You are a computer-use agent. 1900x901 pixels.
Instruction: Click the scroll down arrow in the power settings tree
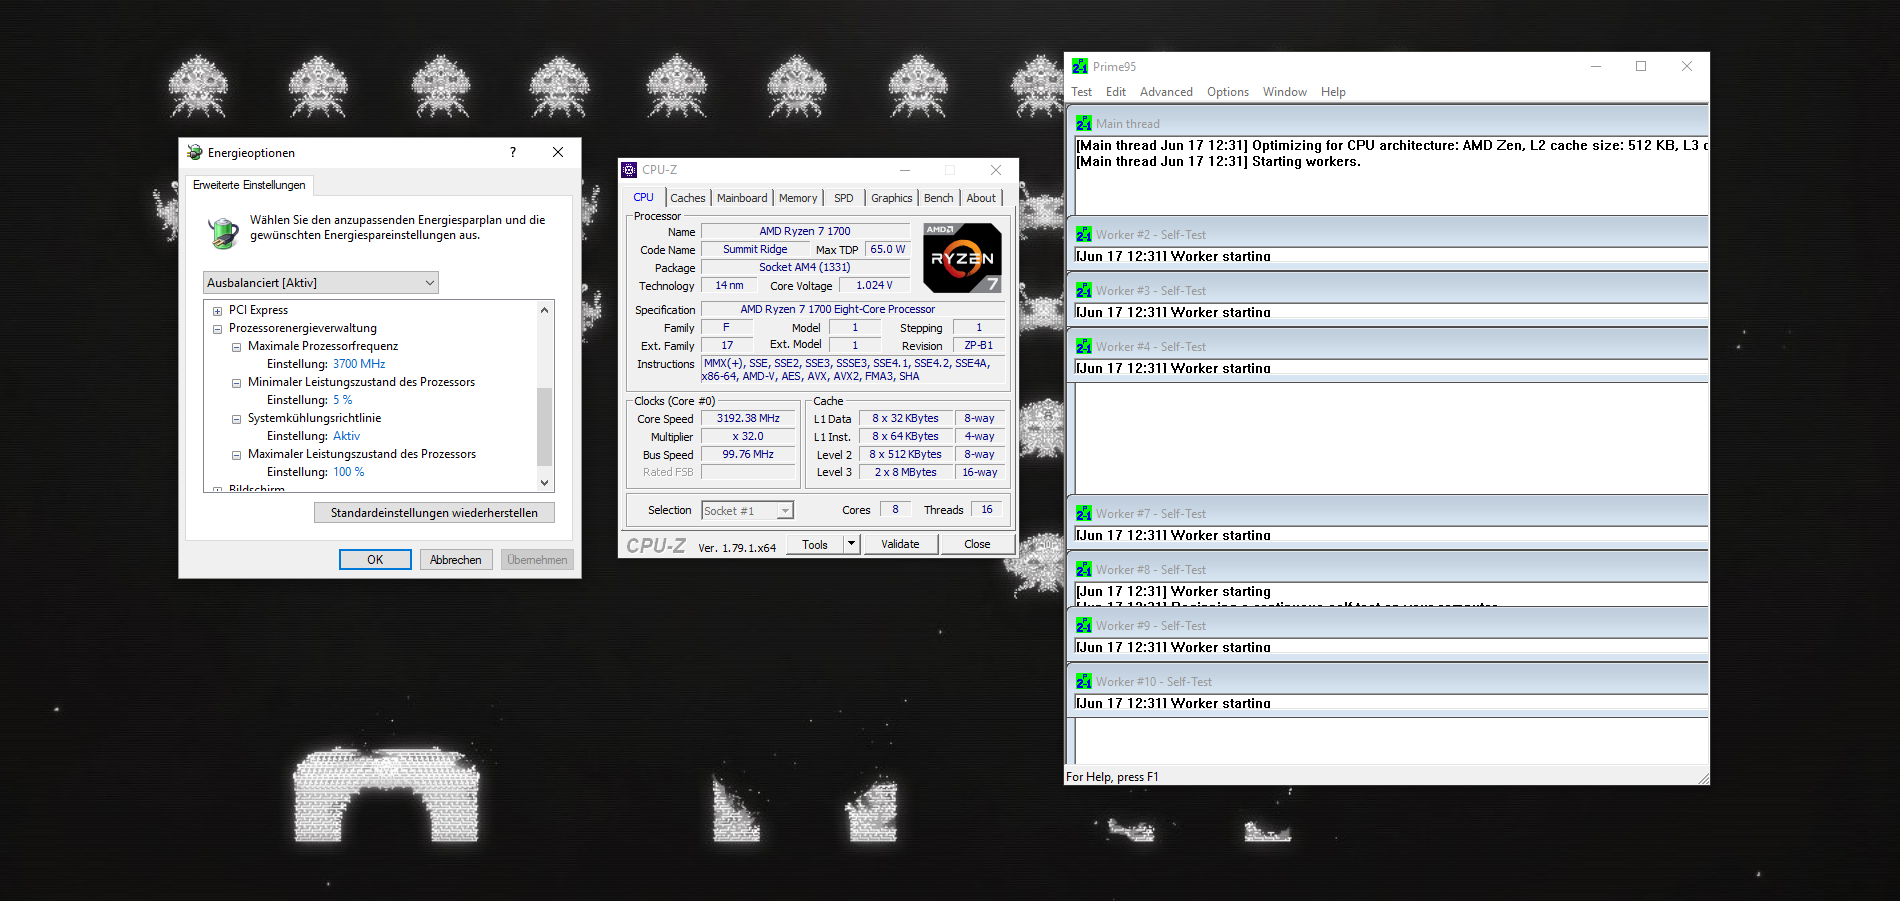point(545,482)
